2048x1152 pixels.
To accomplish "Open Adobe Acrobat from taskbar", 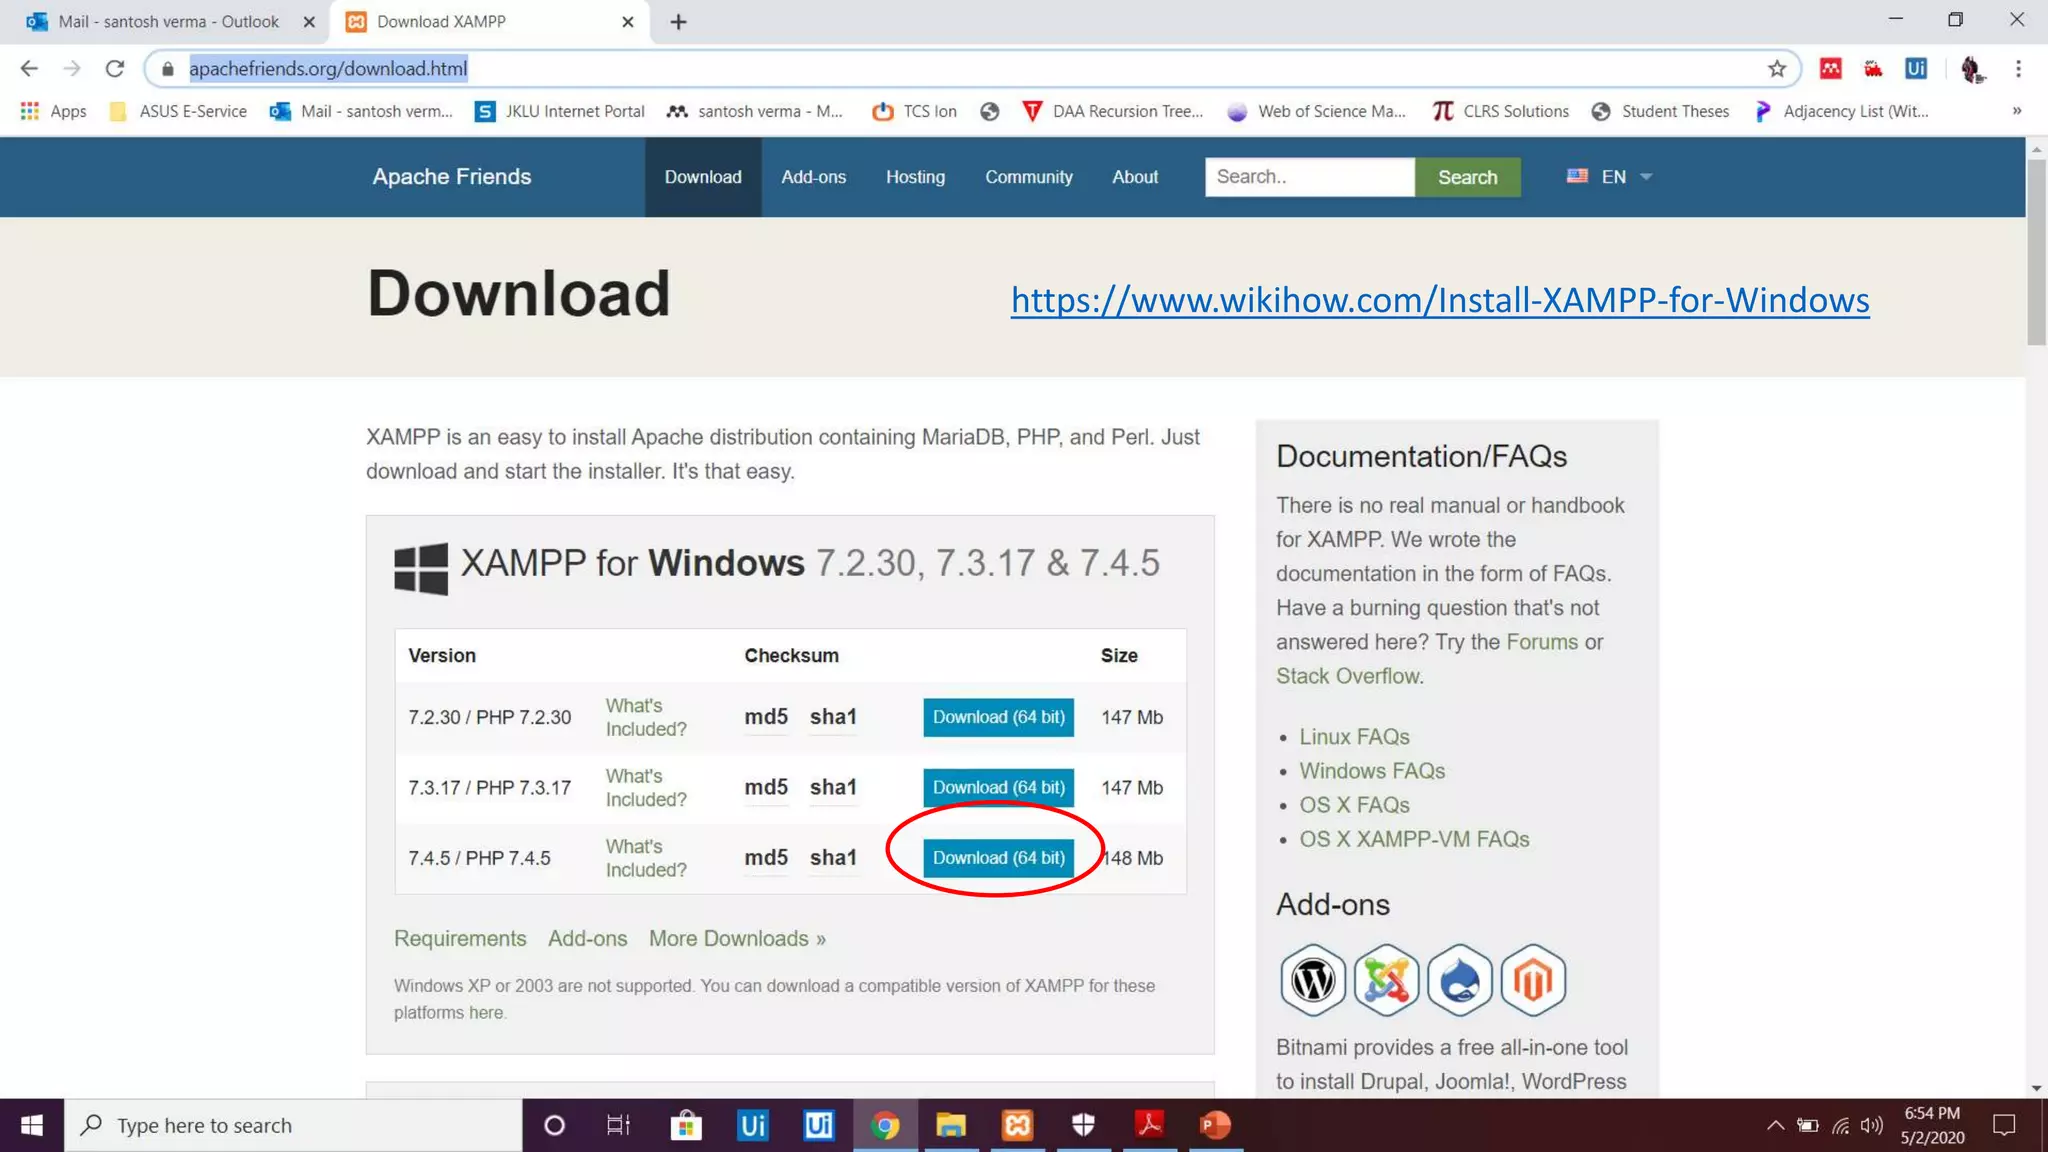I will [1149, 1125].
